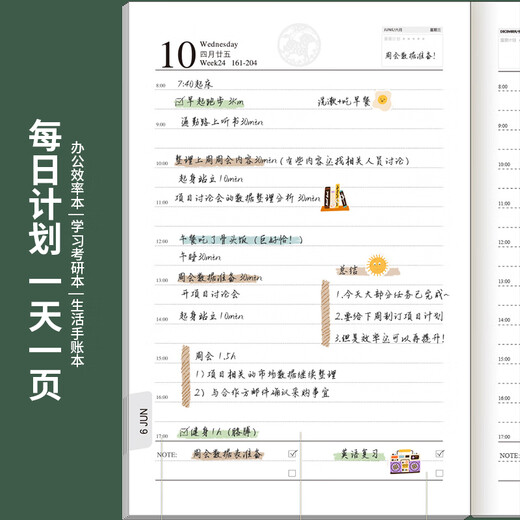Check the empty box below 周会数据表准备 checkbox

[292, 473]
